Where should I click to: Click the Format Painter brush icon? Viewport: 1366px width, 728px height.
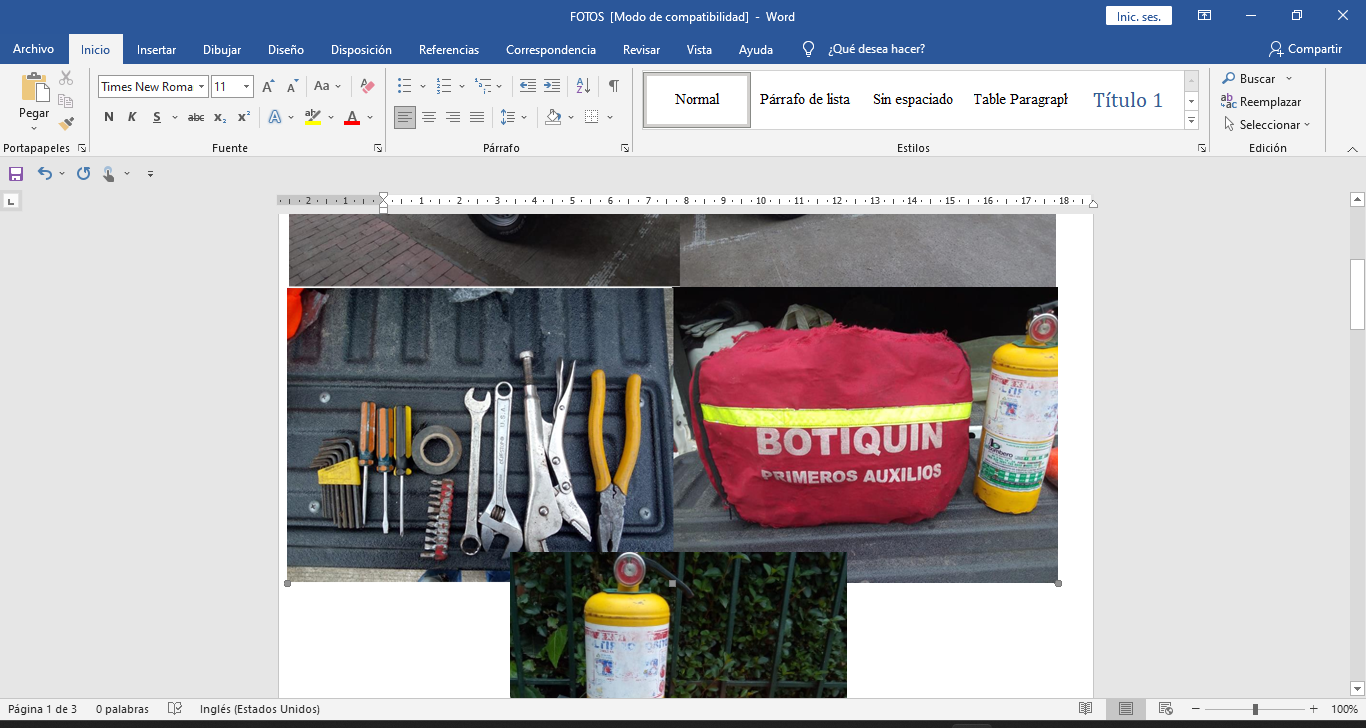[x=66, y=124]
